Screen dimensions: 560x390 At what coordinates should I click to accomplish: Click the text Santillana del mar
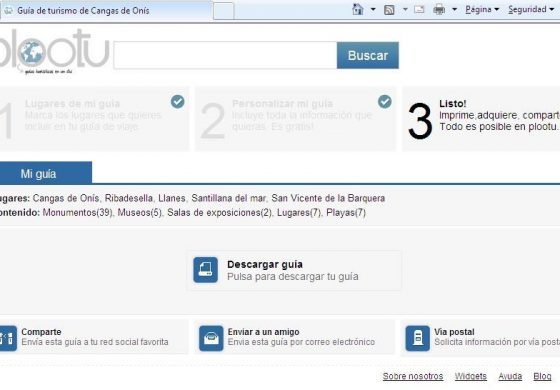[x=229, y=198]
